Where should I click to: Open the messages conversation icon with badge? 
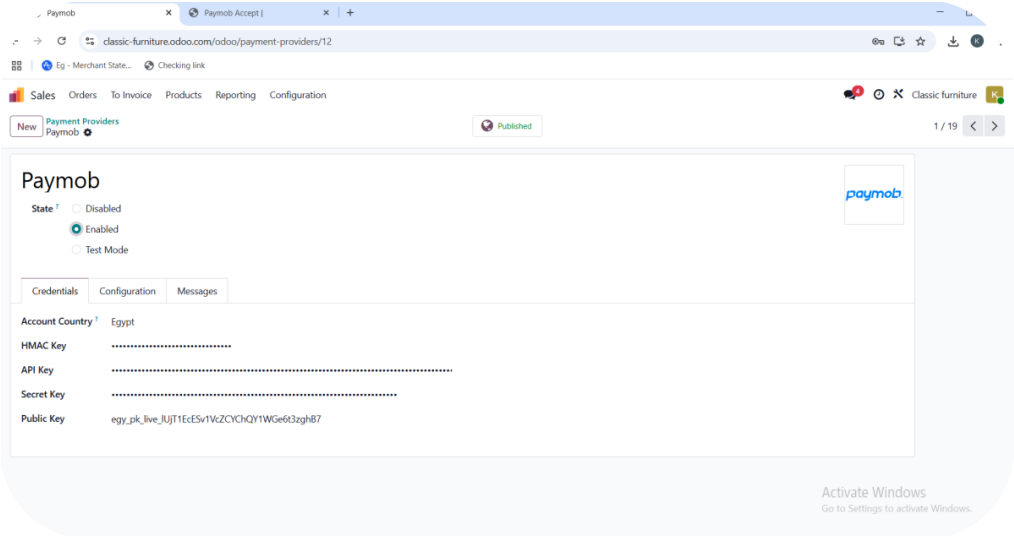tap(850, 95)
